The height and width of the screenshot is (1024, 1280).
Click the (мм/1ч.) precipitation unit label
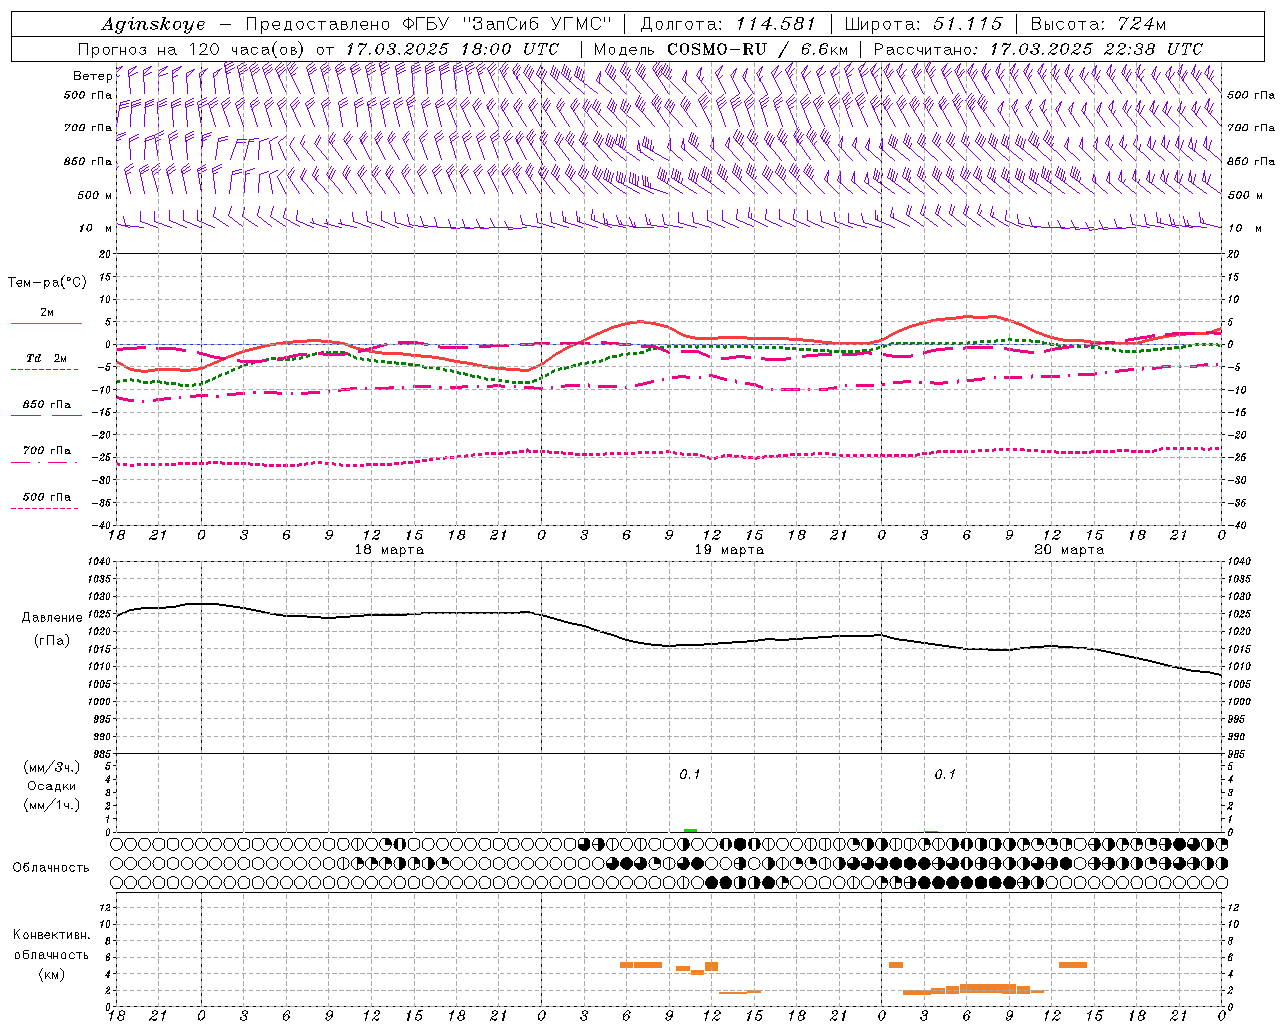click(x=51, y=805)
